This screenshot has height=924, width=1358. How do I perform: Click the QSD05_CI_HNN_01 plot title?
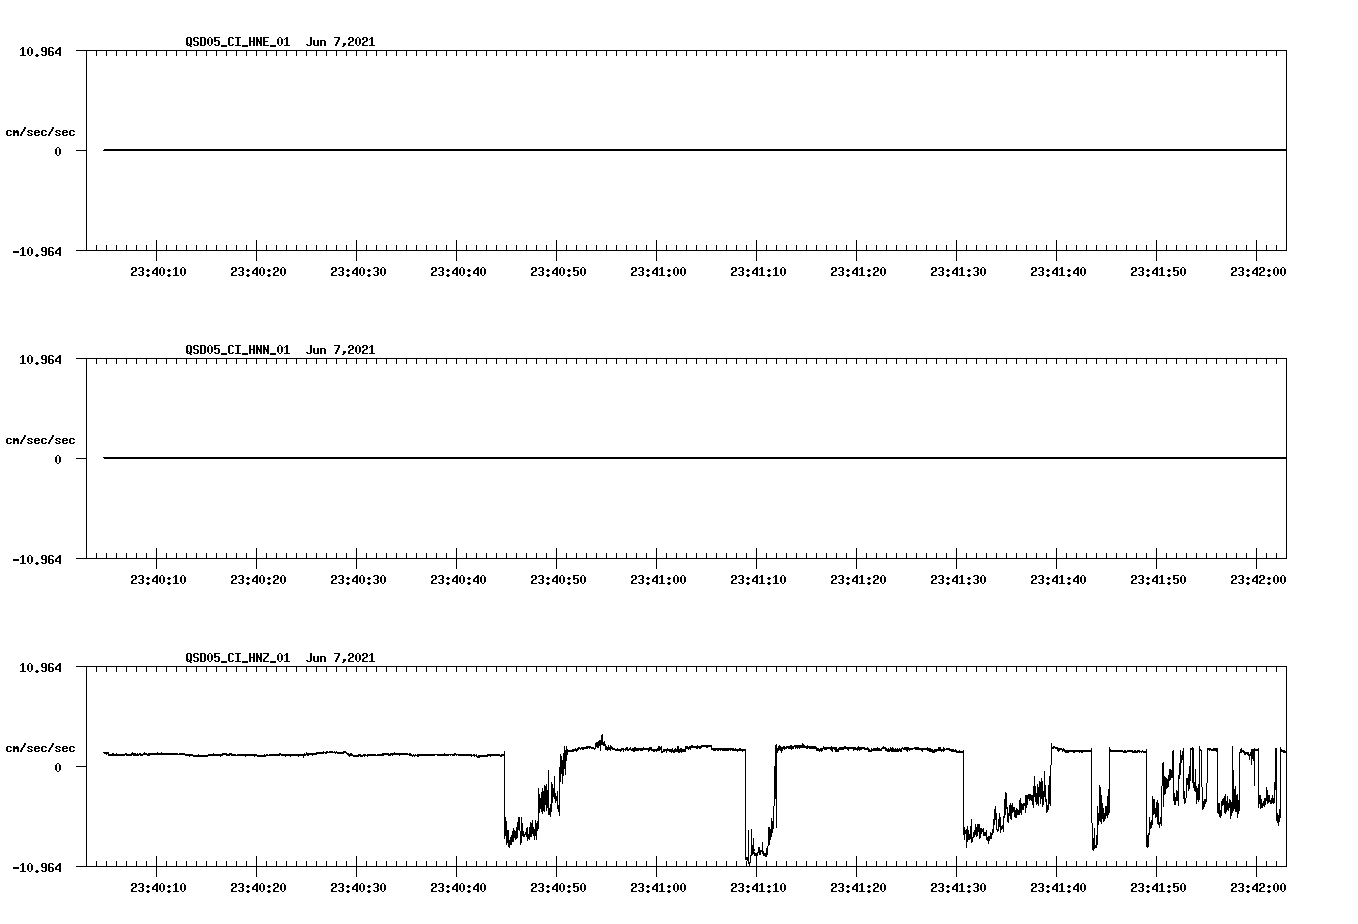[280, 350]
